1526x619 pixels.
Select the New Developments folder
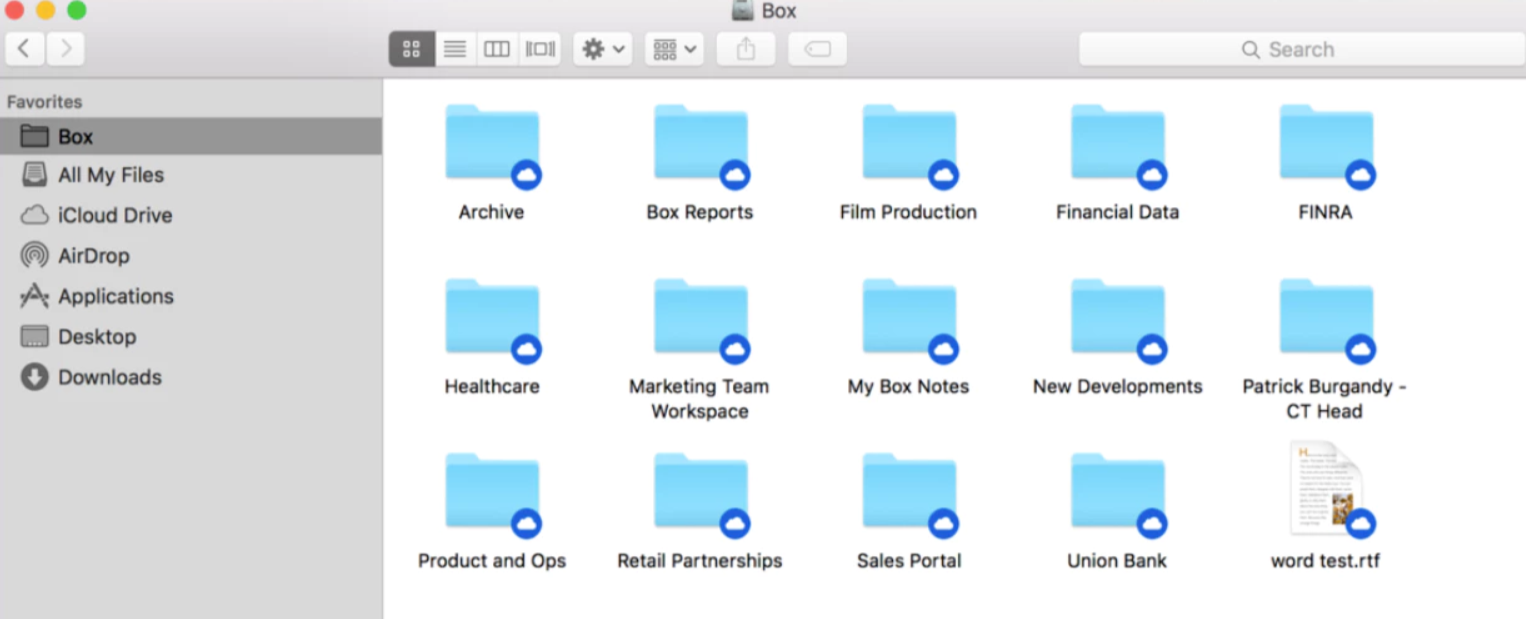pyautogui.click(x=1117, y=320)
